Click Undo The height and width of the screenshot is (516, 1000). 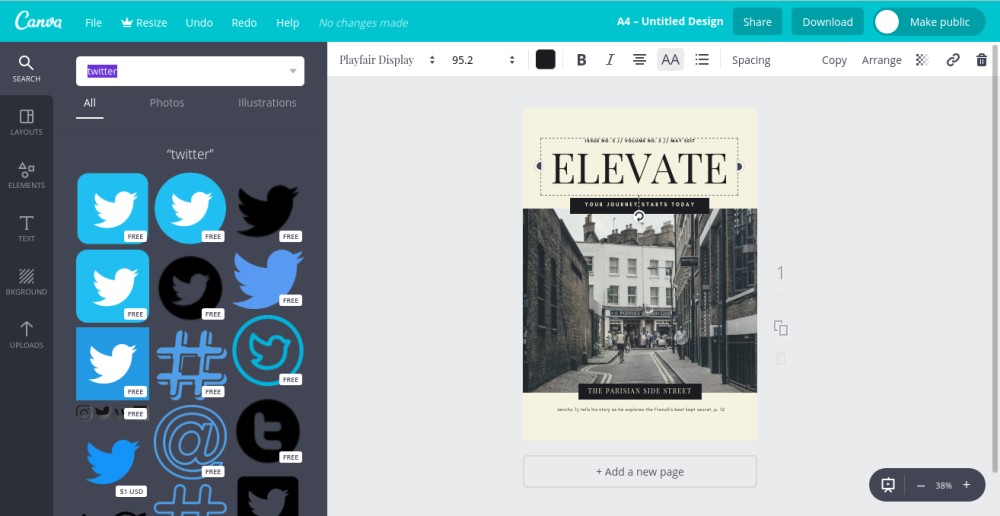(199, 22)
